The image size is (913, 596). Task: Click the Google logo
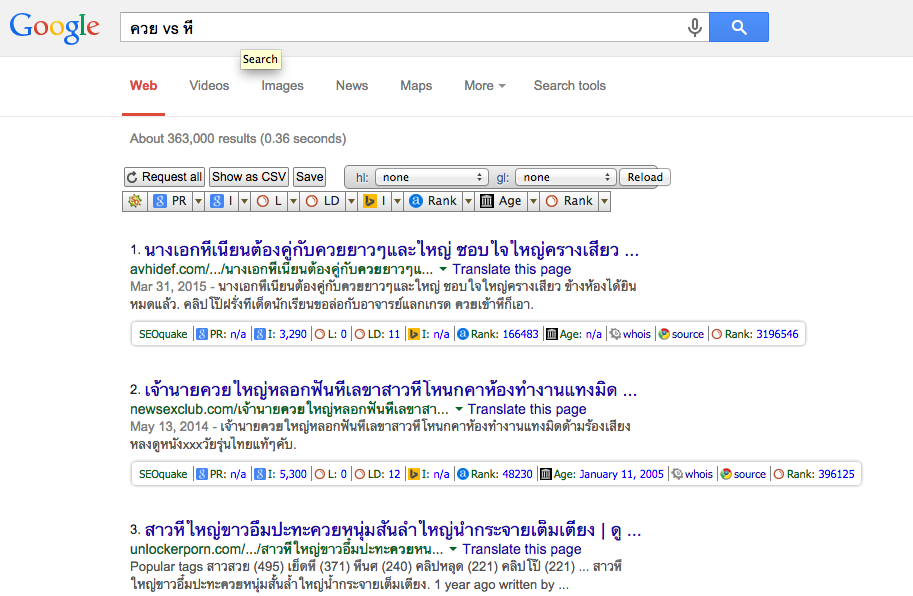54,27
